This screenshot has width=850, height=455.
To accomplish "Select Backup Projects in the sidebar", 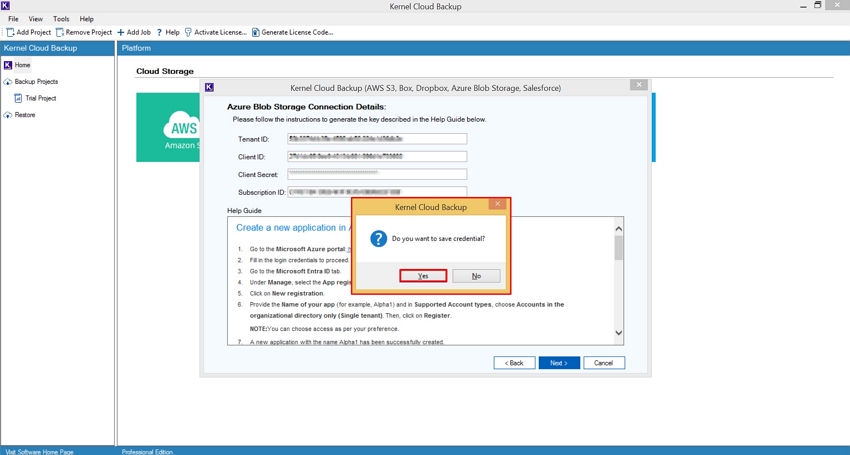I will [x=36, y=82].
